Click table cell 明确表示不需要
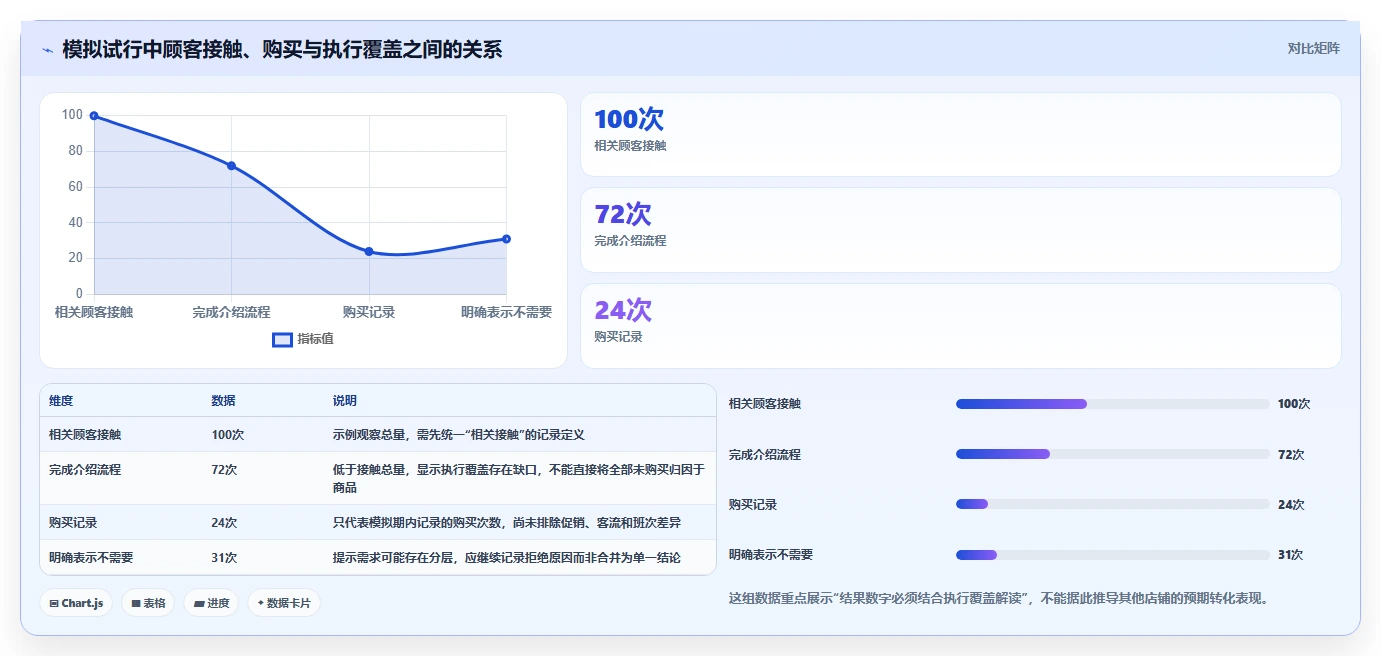 pyautogui.click(x=91, y=557)
